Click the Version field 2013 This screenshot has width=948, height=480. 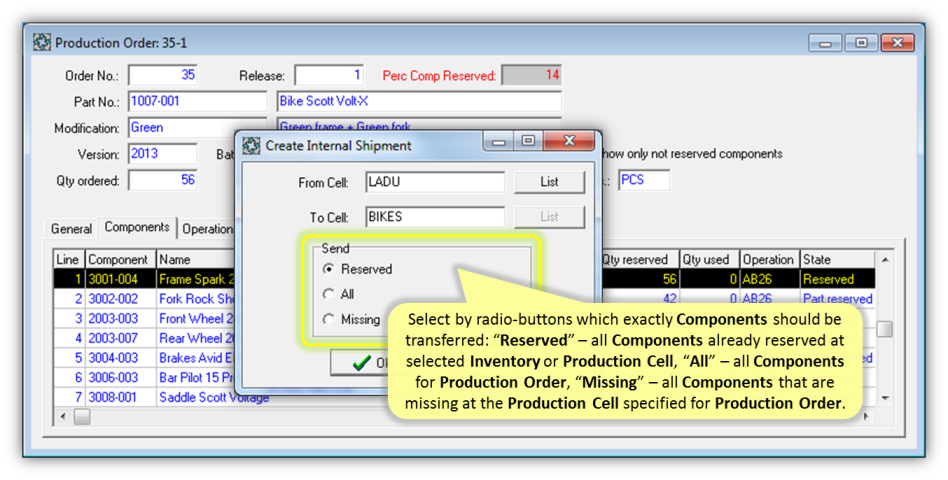[x=163, y=154]
